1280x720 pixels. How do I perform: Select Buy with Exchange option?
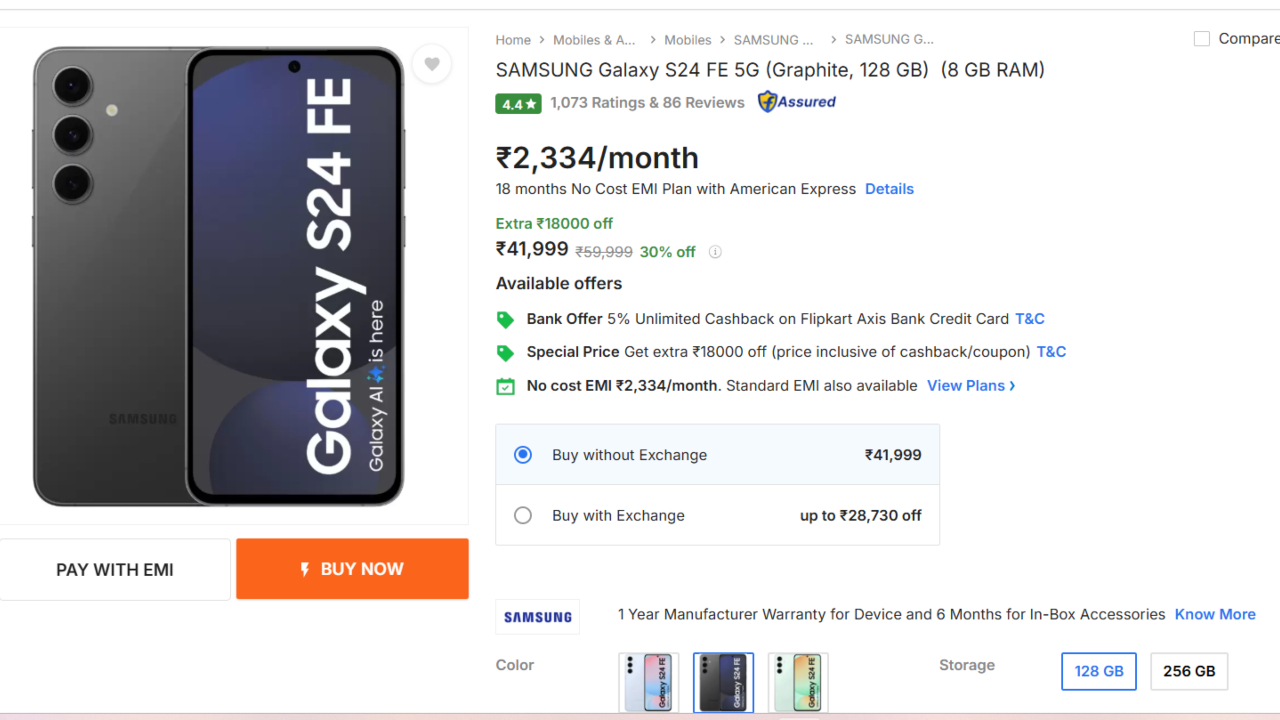523,516
